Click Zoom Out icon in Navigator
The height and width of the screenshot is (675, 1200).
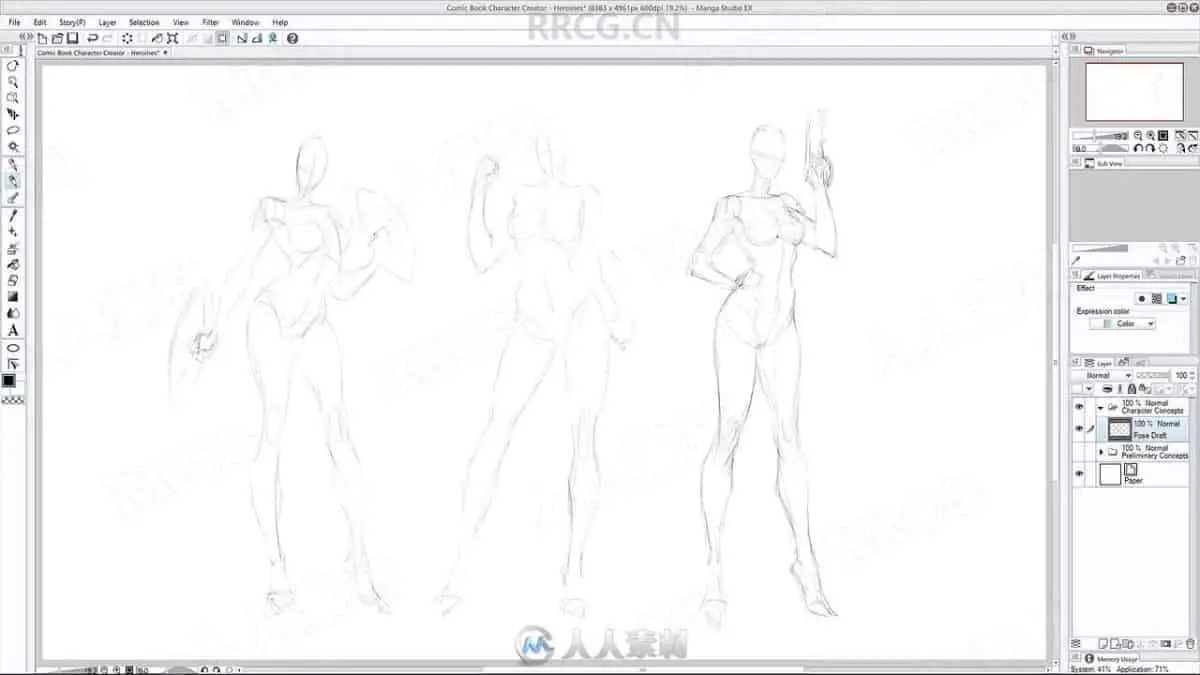click(1138, 135)
